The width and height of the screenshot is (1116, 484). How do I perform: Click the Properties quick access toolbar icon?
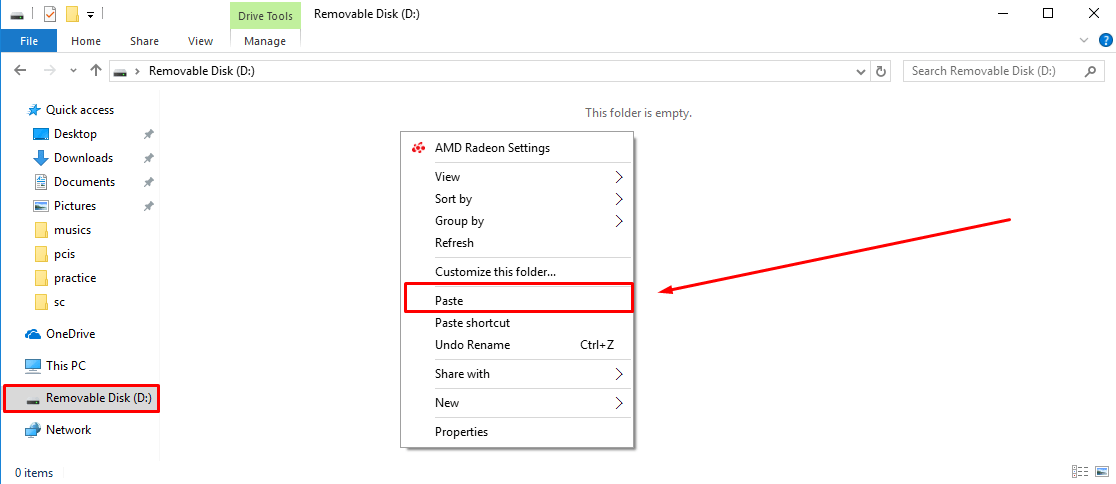[x=50, y=14]
